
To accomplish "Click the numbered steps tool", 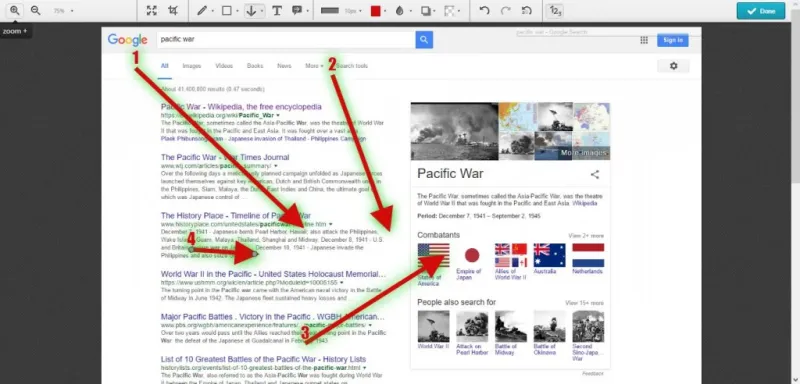I will [x=554, y=11].
